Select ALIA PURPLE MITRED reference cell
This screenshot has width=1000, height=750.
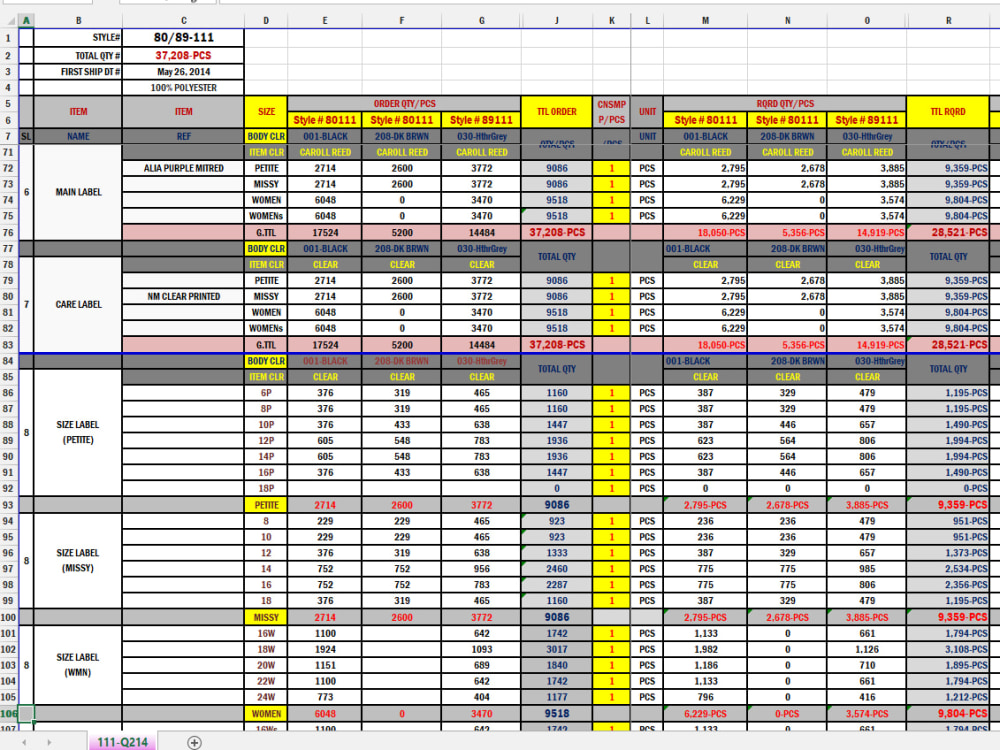[x=183, y=168]
